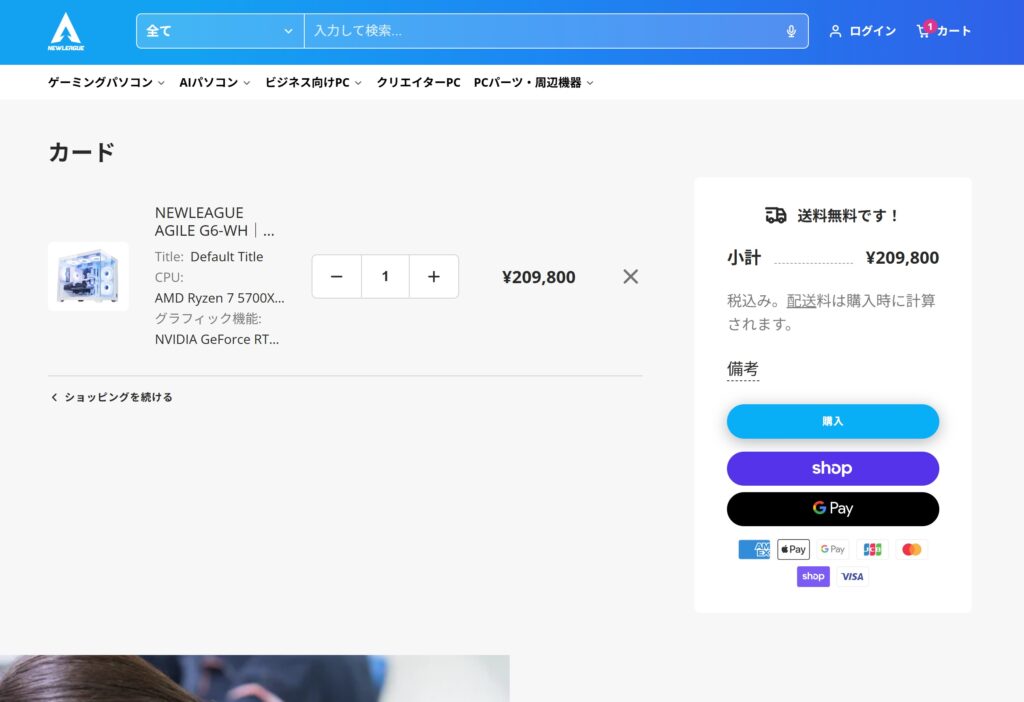Open NEWLEAGUE AGILE G6-WH product link
The width and height of the screenshot is (1024, 702).
pos(215,221)
